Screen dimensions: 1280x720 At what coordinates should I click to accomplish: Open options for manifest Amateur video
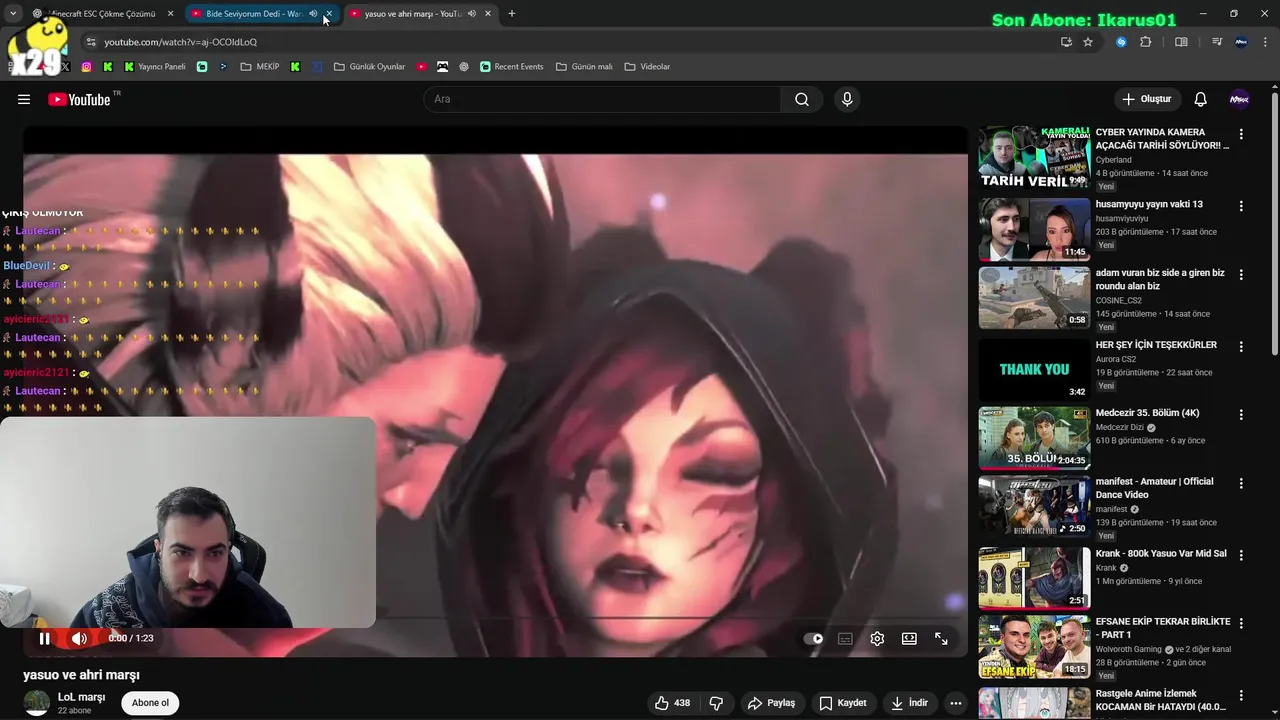pos(1241,484)
